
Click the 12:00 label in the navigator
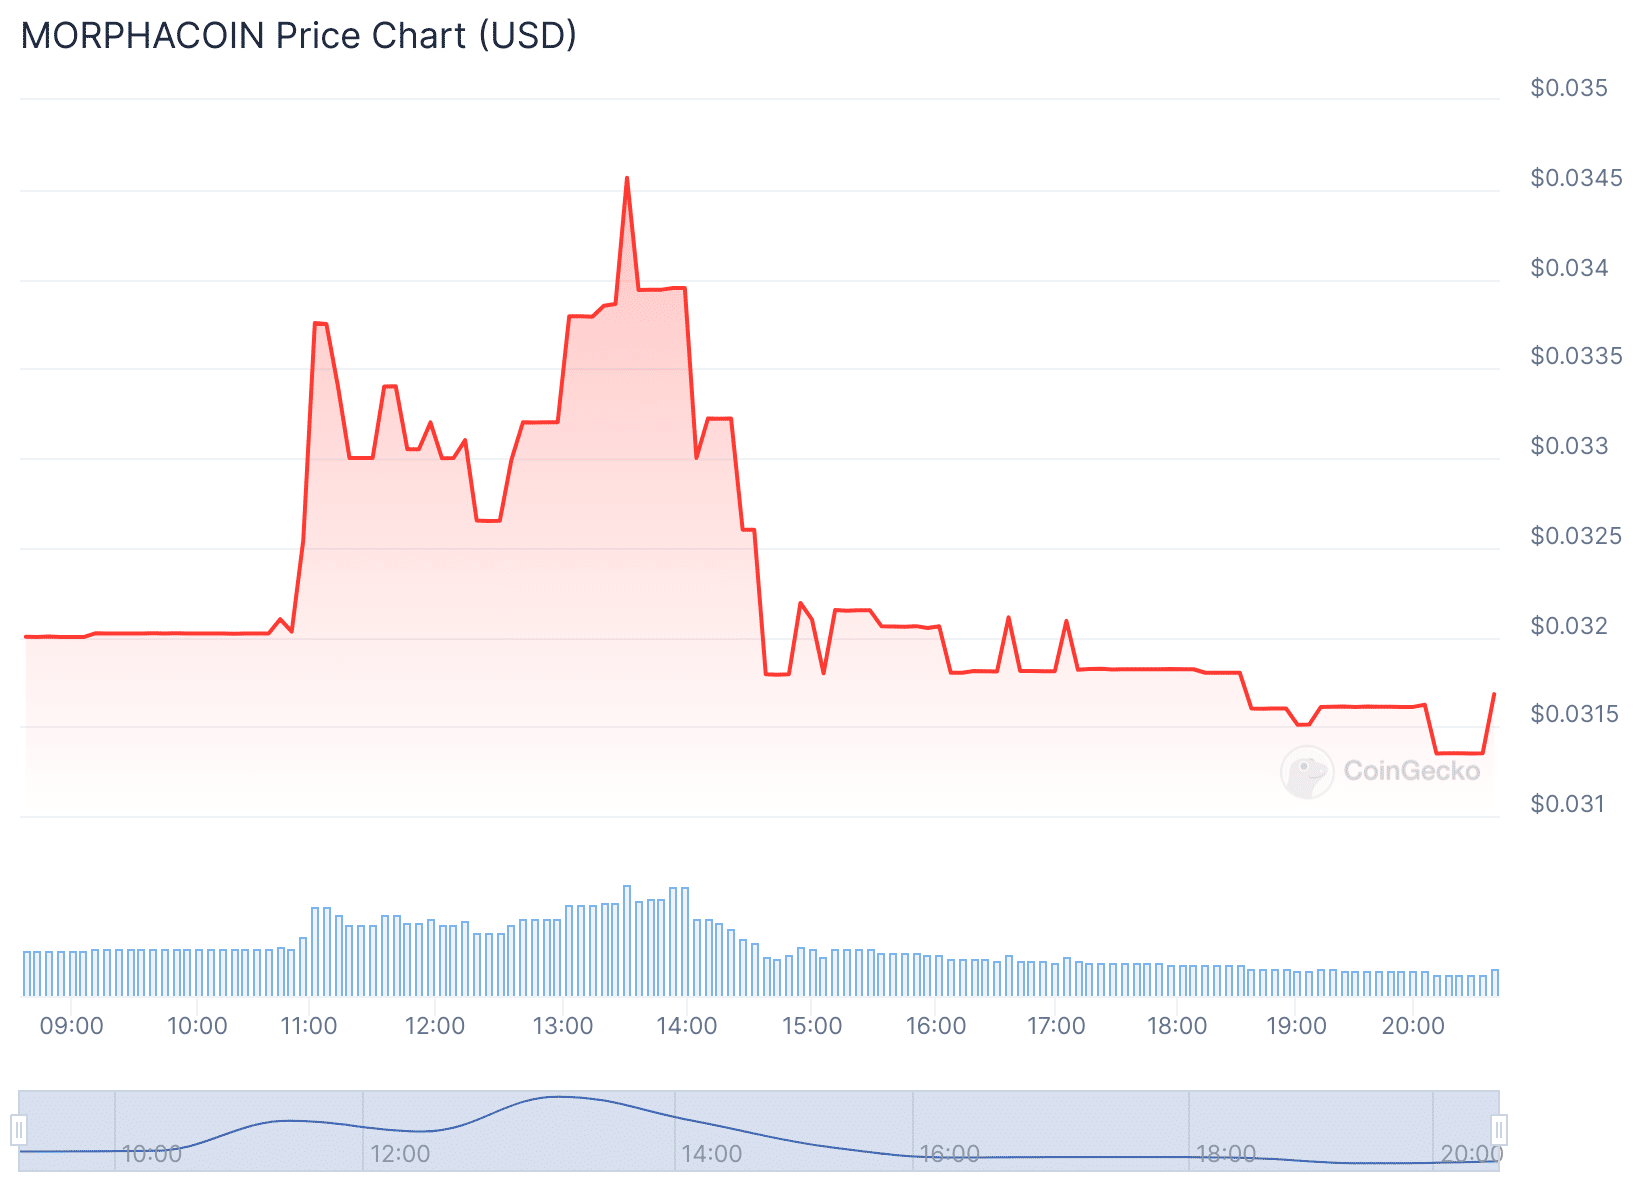401,1154
